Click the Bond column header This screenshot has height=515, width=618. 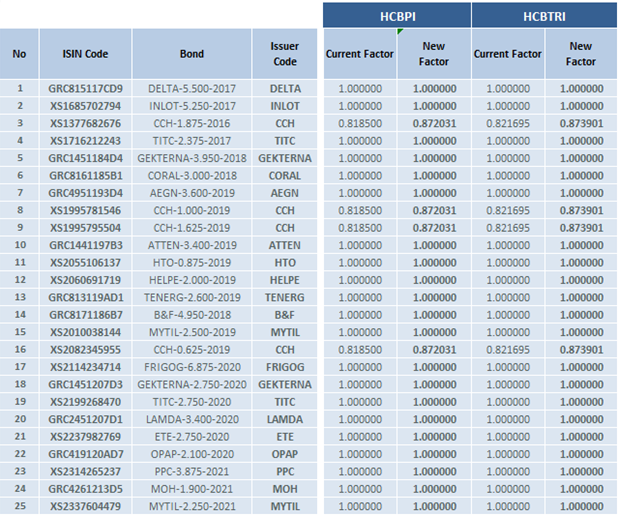[x=191, y=54]
